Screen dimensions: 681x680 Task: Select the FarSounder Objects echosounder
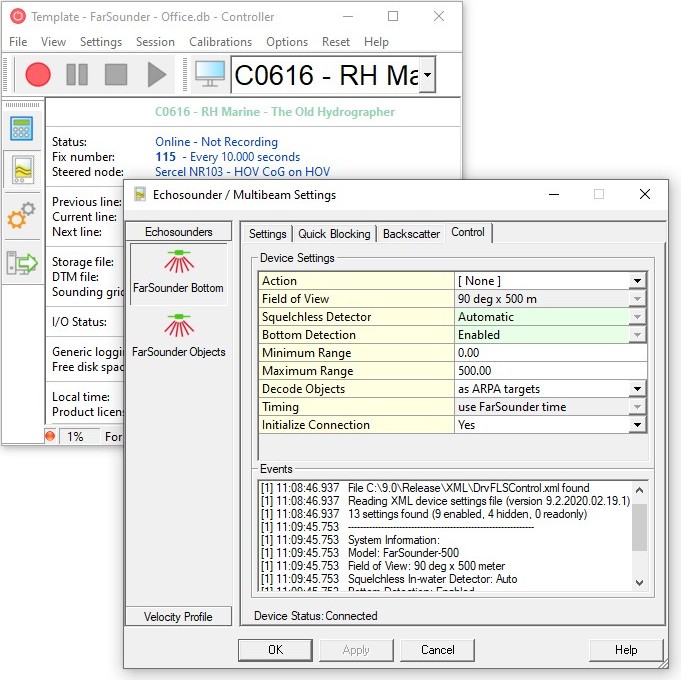[179, 334]
